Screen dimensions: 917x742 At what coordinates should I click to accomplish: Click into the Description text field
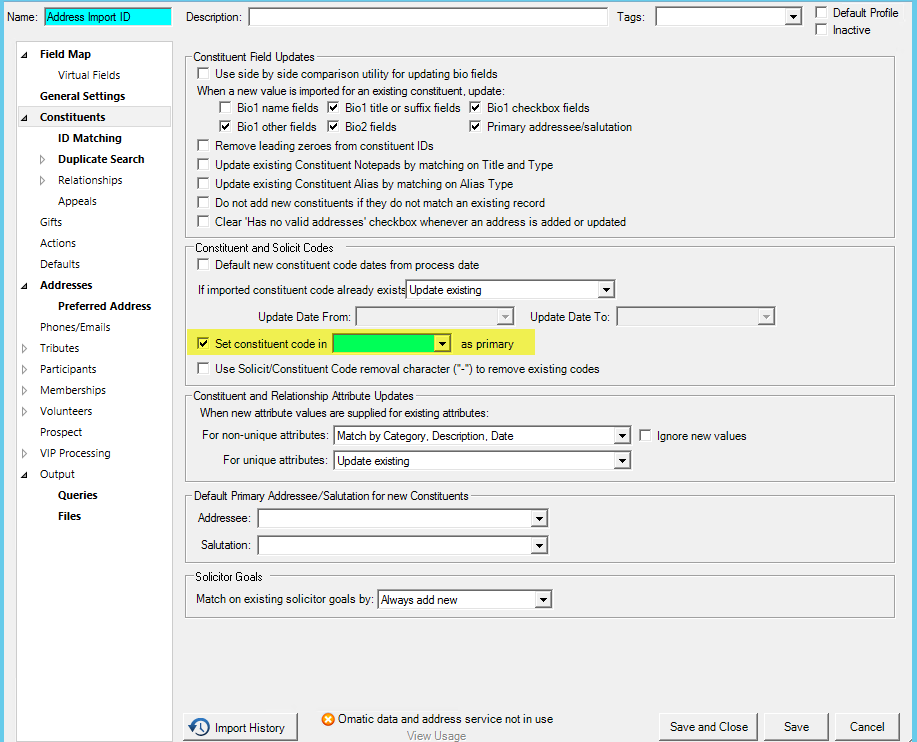coord(428,17)
